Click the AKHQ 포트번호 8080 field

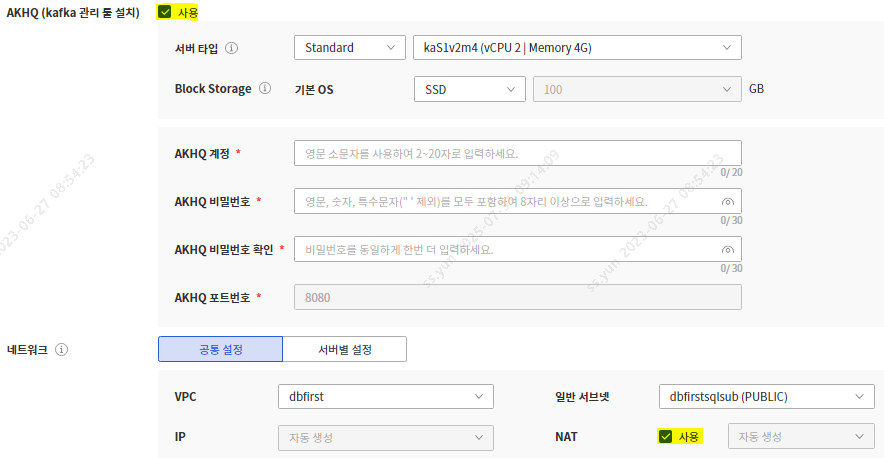517,297
